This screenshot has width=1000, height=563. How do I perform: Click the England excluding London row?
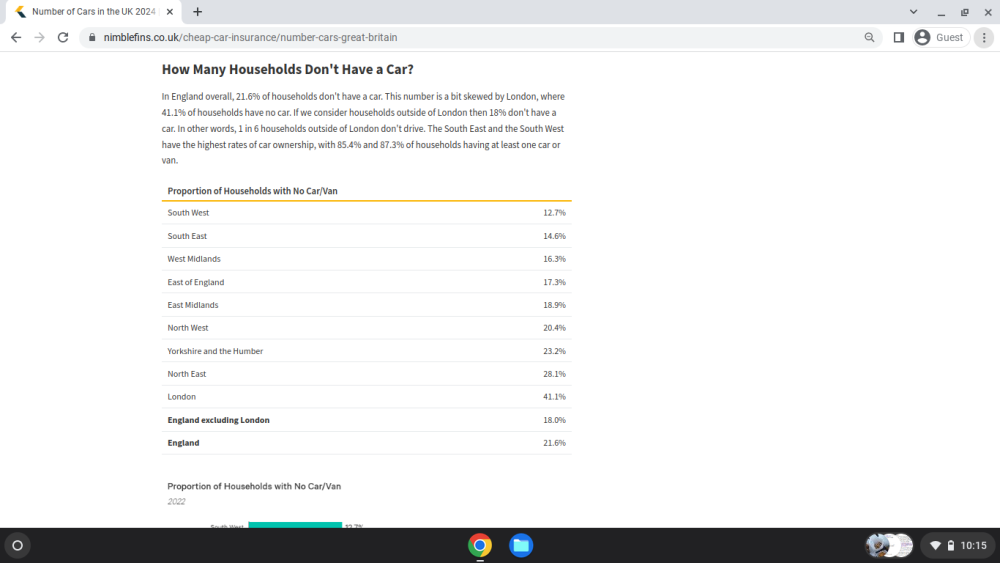(x=366, y=420)
